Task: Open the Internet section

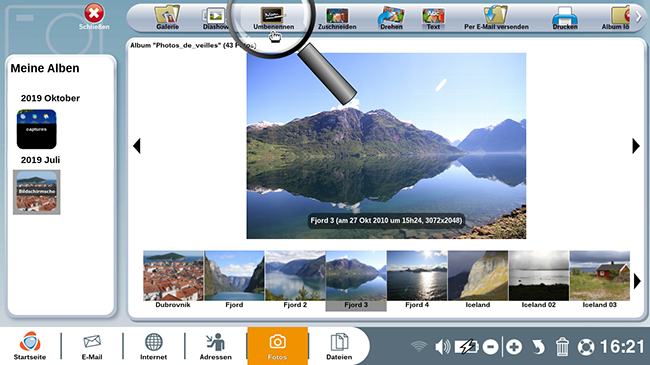Action: (x=153, y=346)
